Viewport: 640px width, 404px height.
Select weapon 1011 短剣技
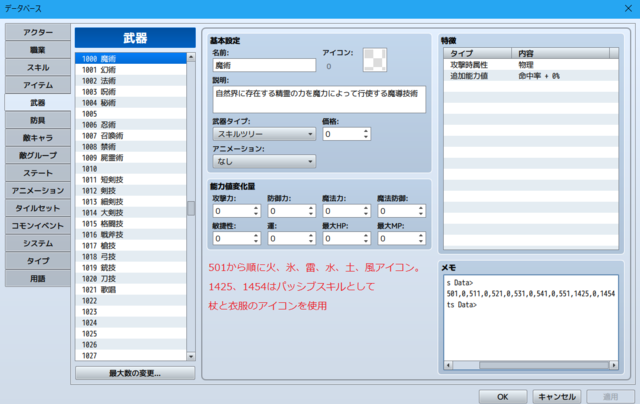click(x=131, y=180)
